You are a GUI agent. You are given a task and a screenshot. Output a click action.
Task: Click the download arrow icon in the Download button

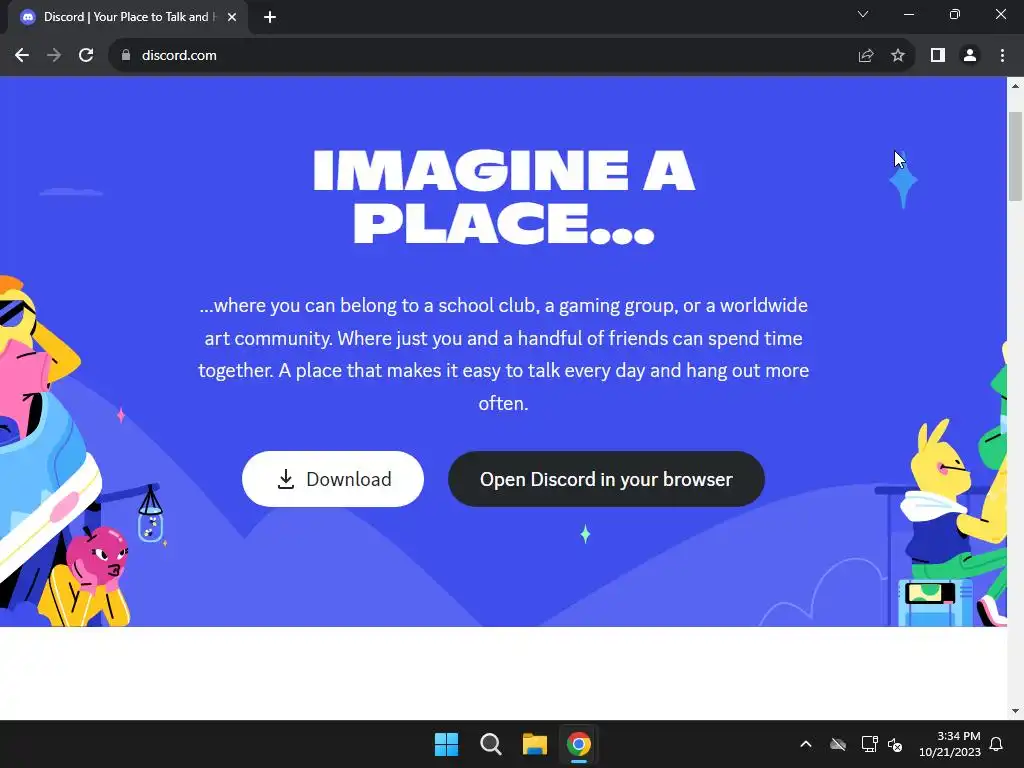pos(285,479)
